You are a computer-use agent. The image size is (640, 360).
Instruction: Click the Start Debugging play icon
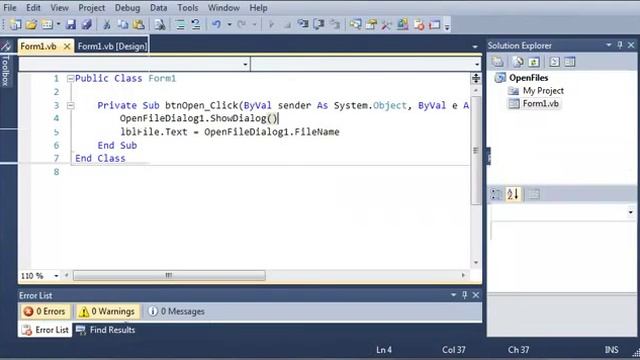(x=271, y=24)
